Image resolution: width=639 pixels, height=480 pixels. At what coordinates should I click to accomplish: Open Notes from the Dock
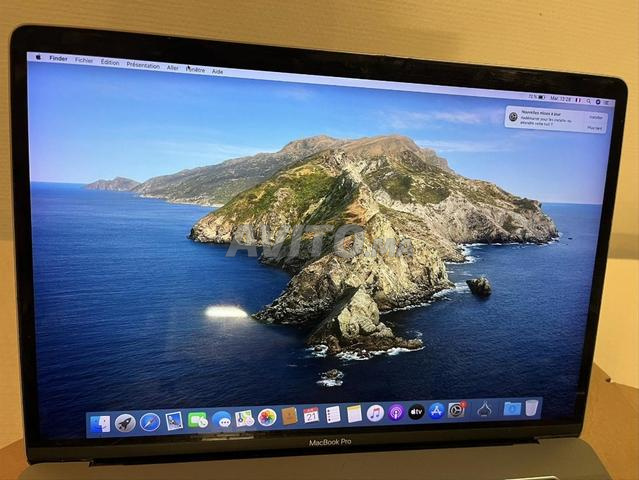point(354,414)
